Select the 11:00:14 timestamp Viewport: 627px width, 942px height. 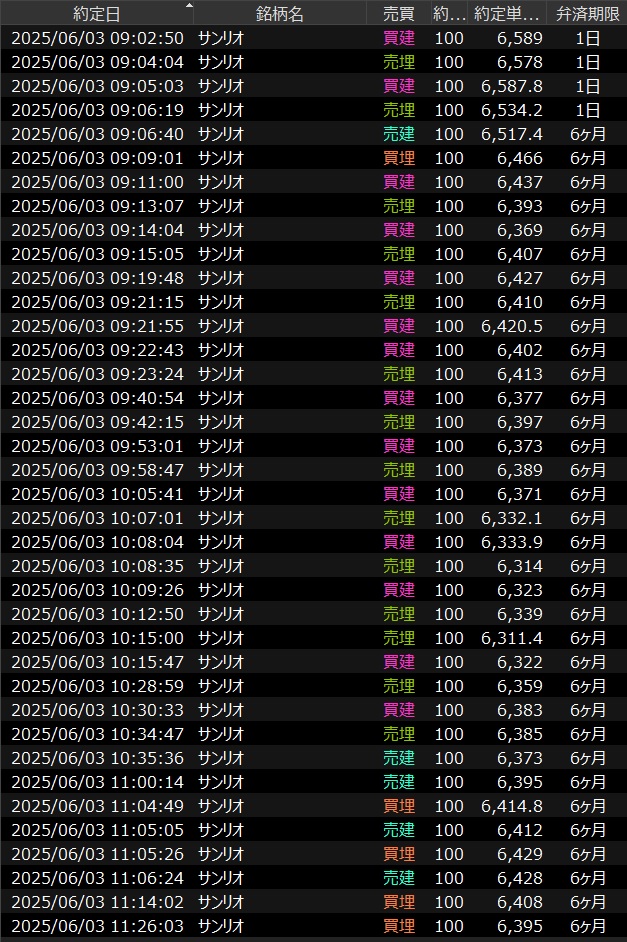coord(97,782)
